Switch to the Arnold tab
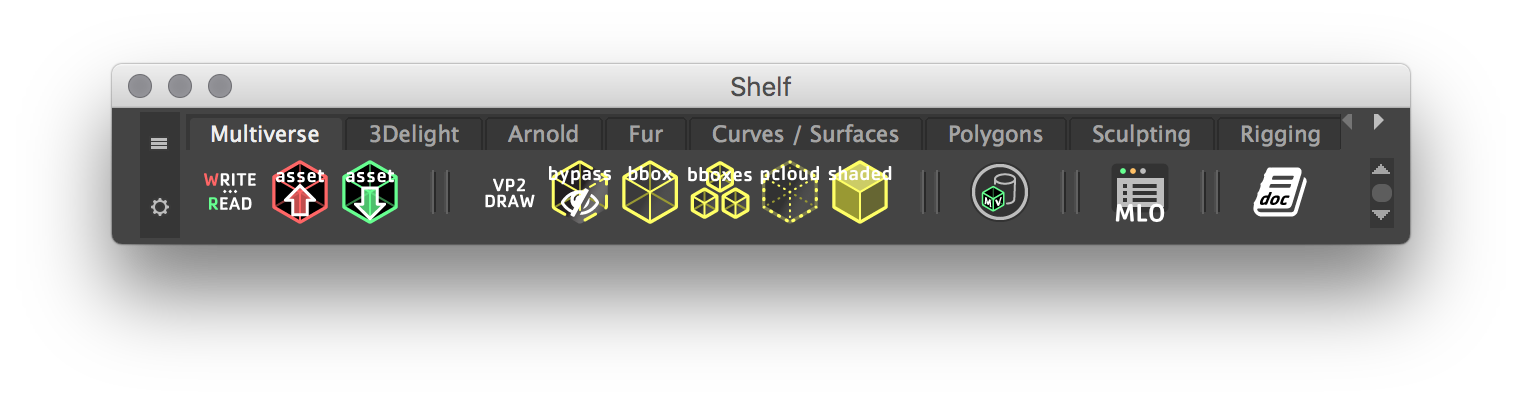This screenshot has height=404, width=1522. pos(543,134)
